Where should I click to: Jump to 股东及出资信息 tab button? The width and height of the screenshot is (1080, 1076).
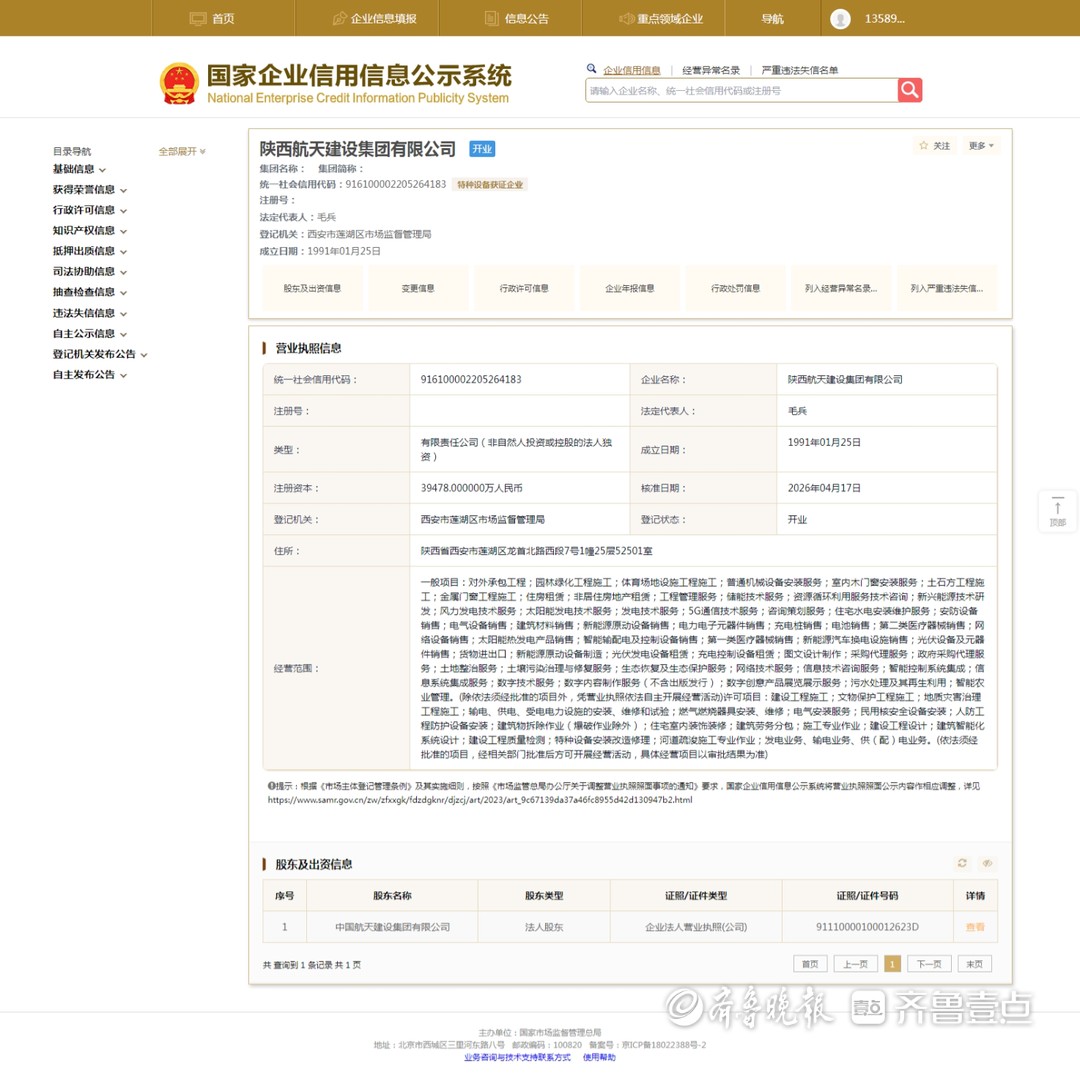(312, 288)
